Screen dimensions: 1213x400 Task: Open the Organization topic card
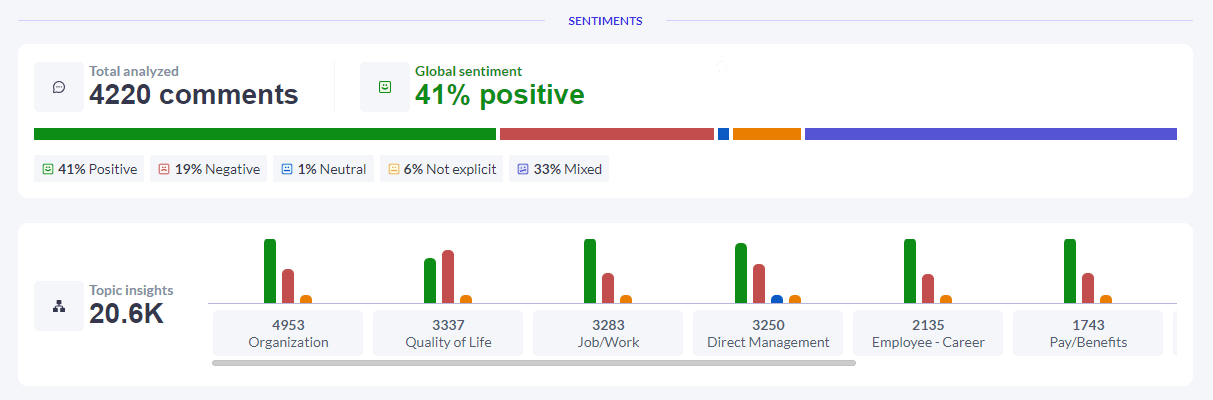[288, 333]
